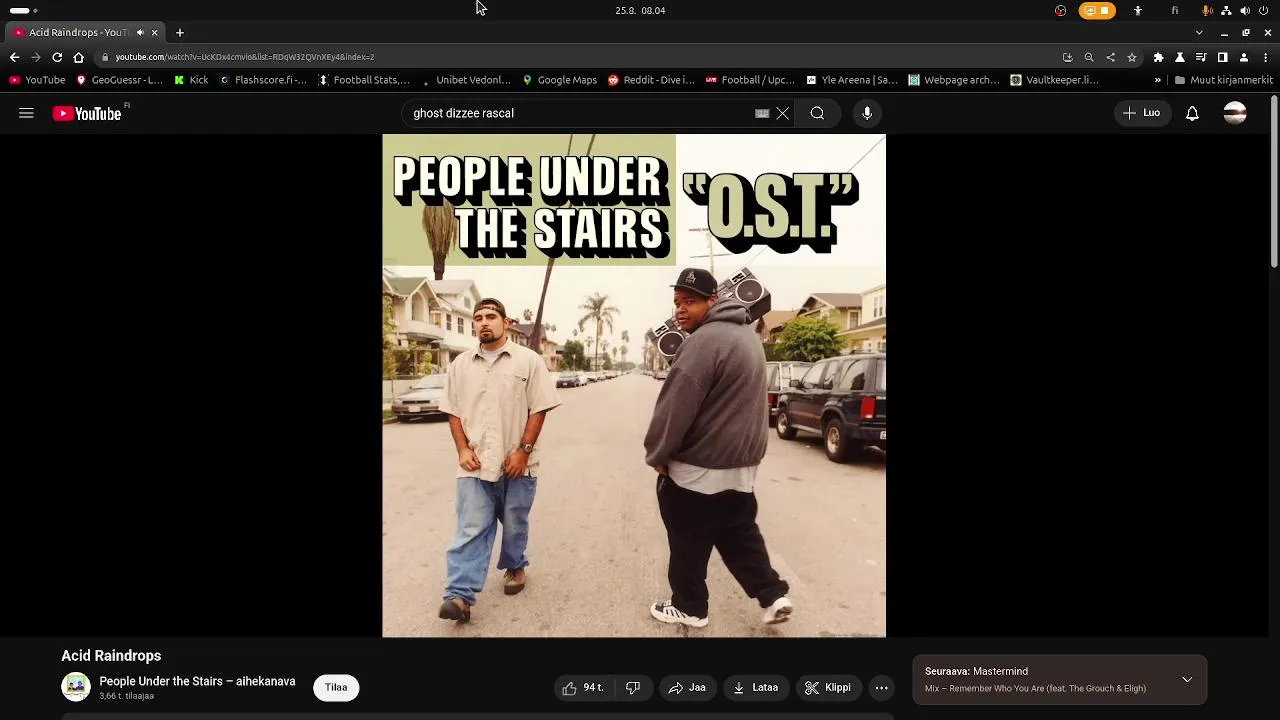This screenshot has width=1280, height=720.
Task: Open media controls in toolbar
Action: 1201,57
